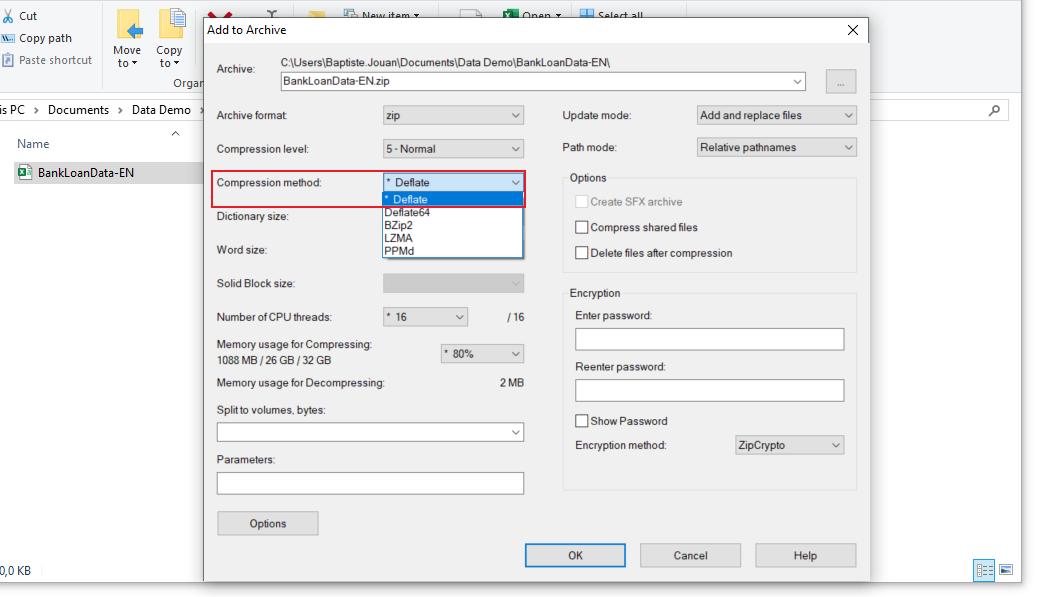Type a password in Enter password field
Viewport: 1037px width, 597px height.
click(709, 339)
